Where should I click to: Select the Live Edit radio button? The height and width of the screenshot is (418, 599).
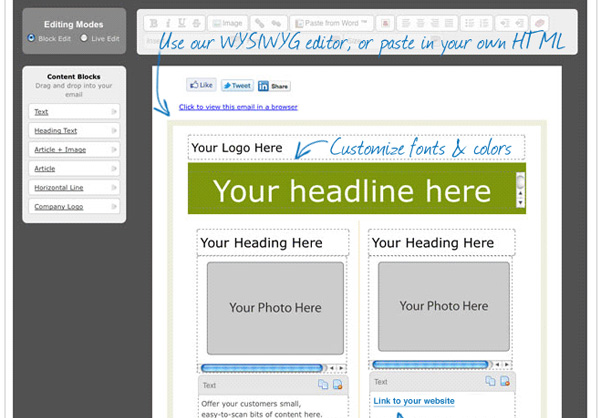coord(84,38)
